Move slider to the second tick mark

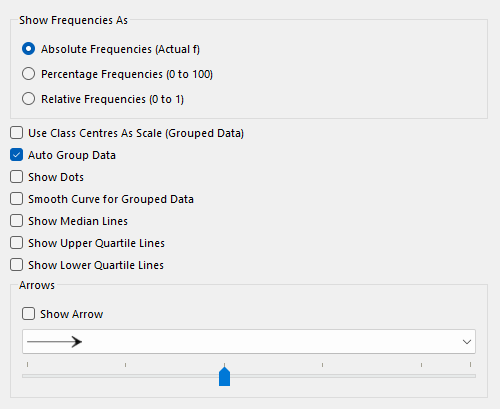pos(125,365)
